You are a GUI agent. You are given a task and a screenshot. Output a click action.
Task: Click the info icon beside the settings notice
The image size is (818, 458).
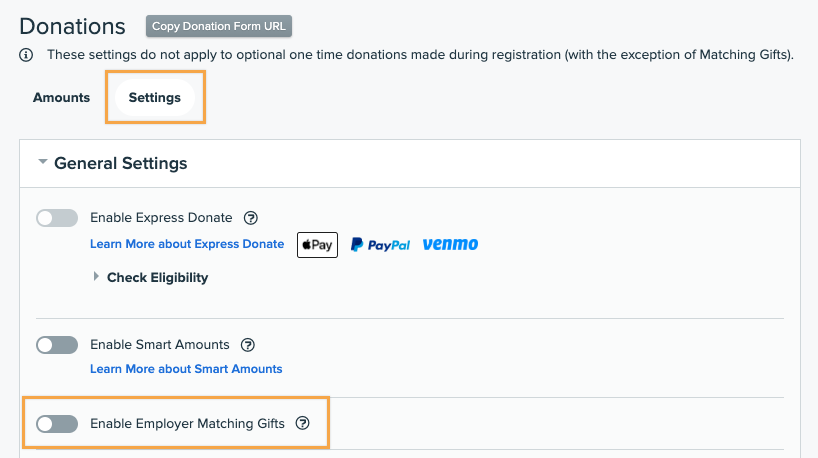(26, 54)
